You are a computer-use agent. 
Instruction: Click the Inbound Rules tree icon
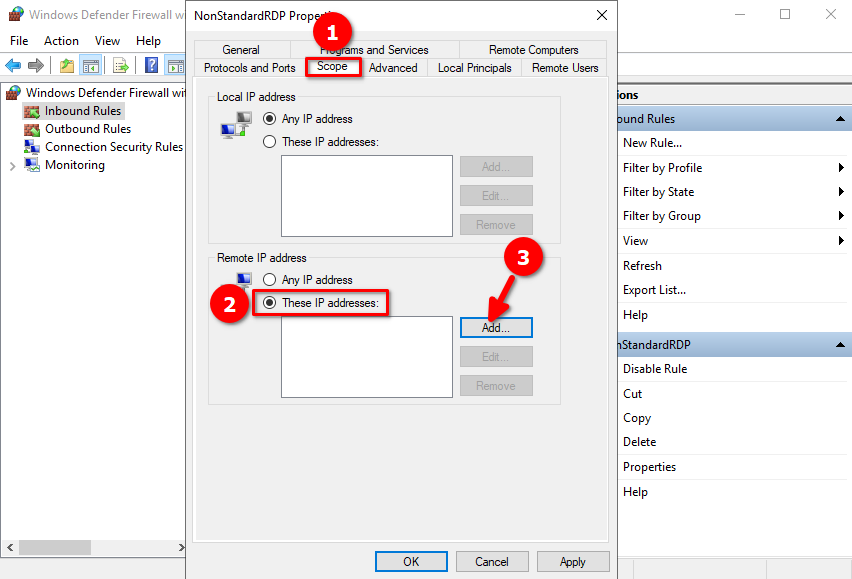pyautogui.click(x=32, y=111)
